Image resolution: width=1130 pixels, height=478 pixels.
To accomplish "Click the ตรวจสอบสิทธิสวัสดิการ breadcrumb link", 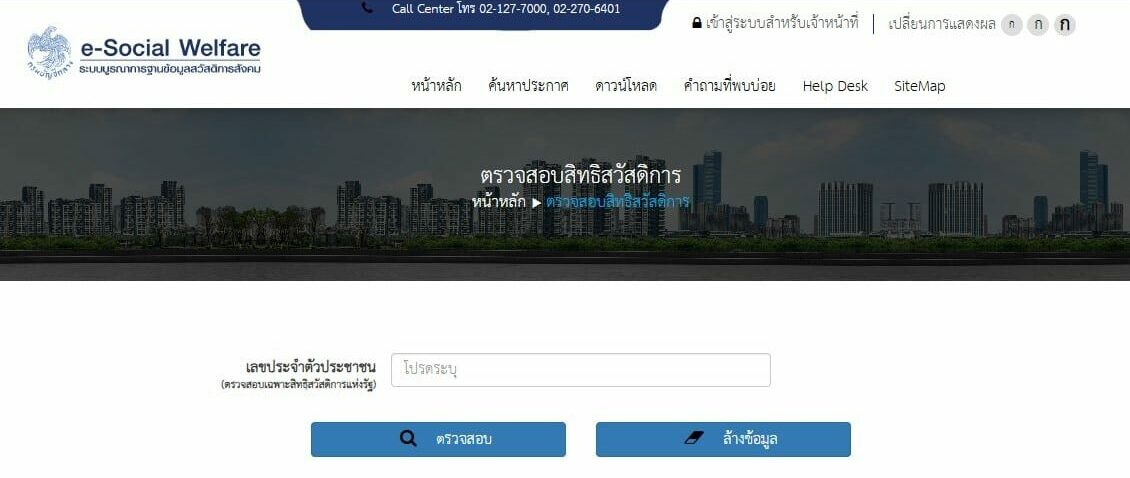I will [x=617, y=202].
